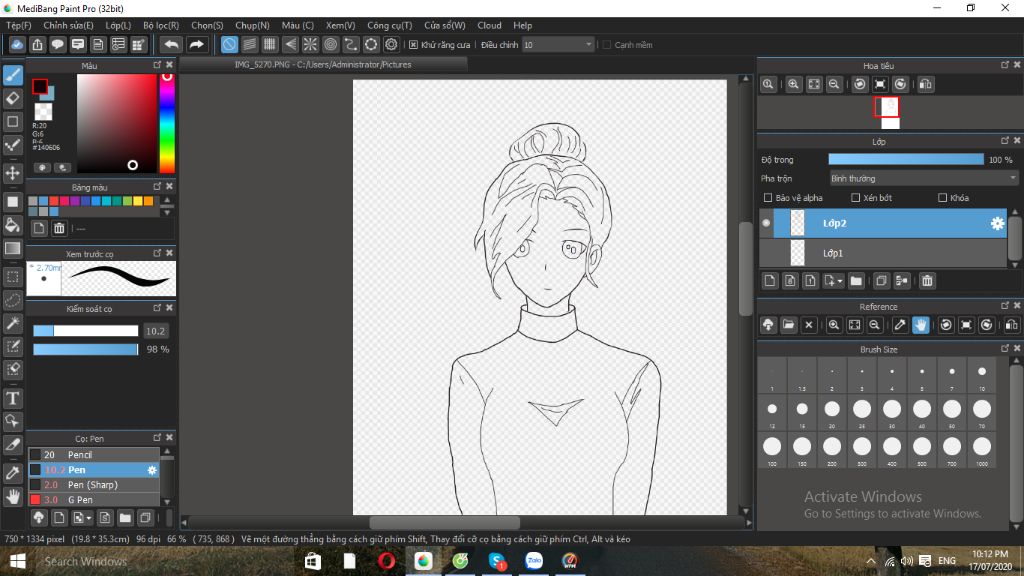Select the G Pen brush
1024x576 pixels.
point(80,499)
